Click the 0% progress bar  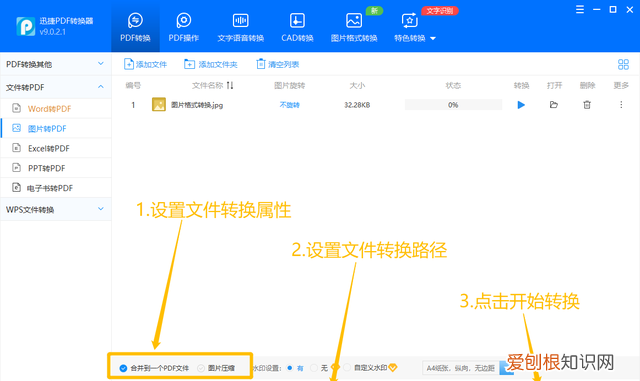coord(453,105)
